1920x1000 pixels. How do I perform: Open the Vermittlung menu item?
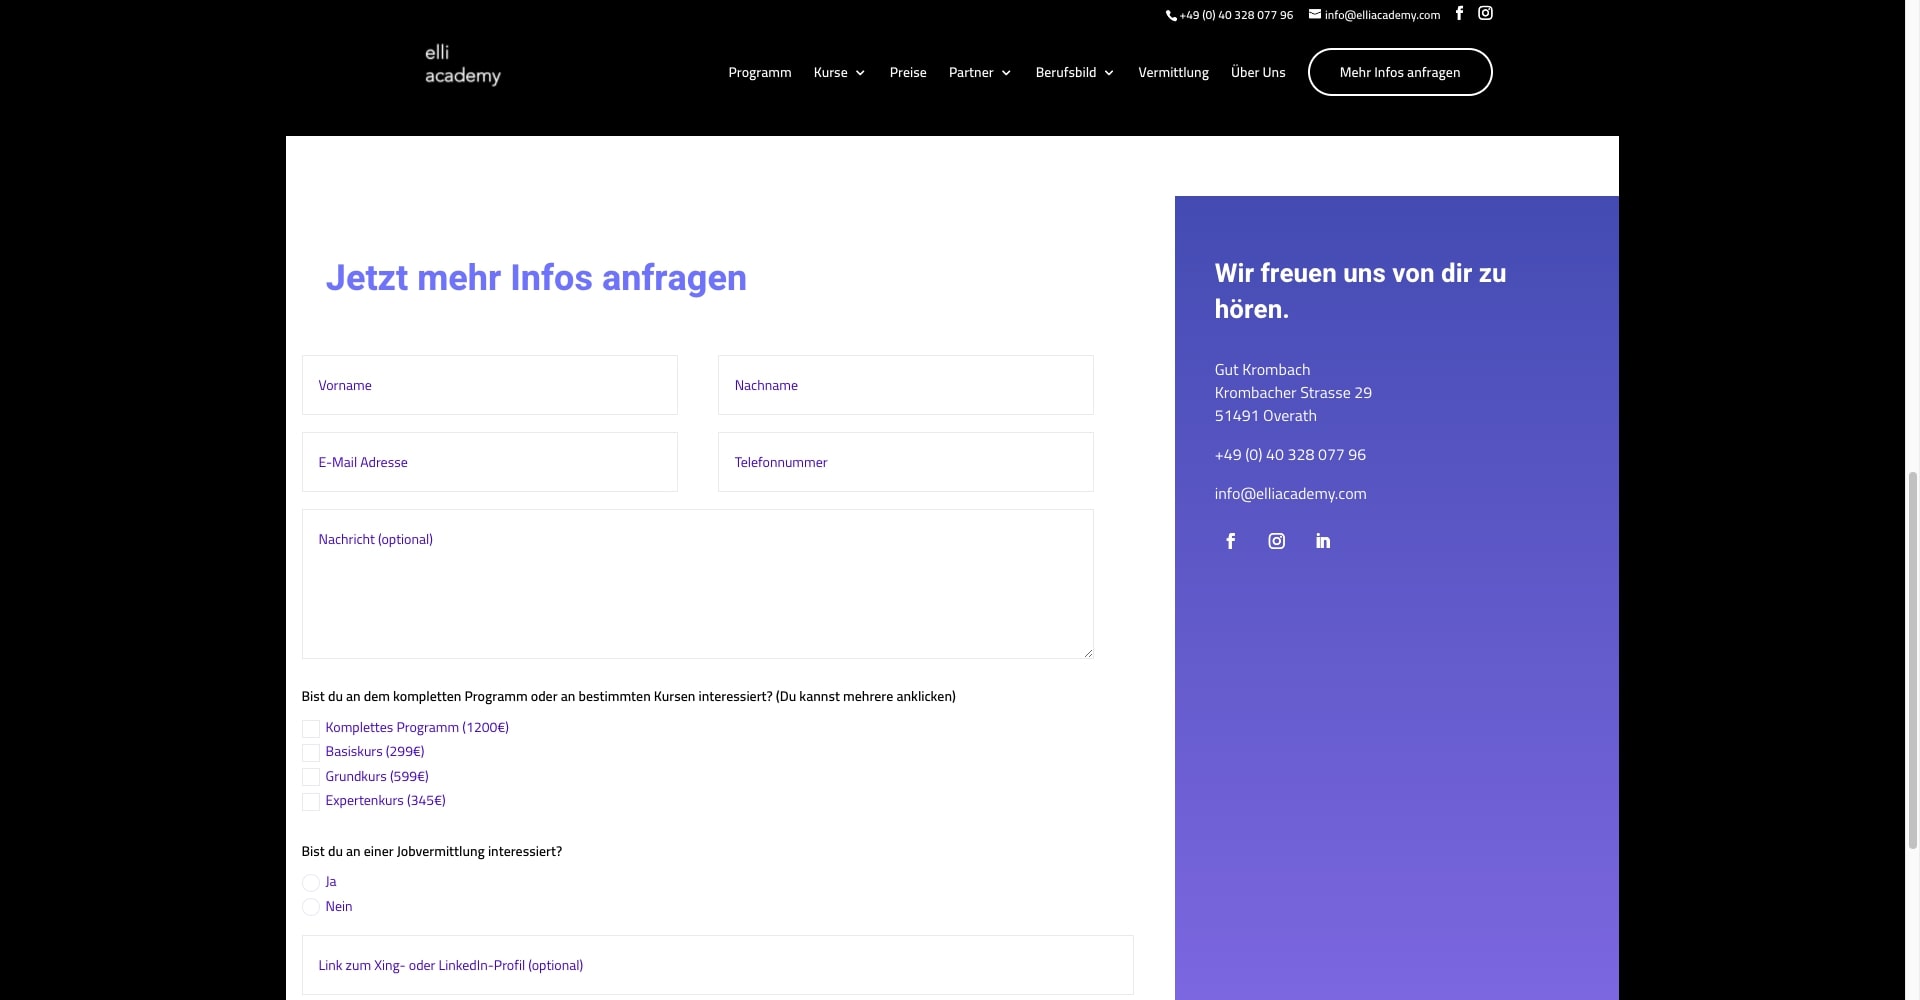[x=1173, y=72]
